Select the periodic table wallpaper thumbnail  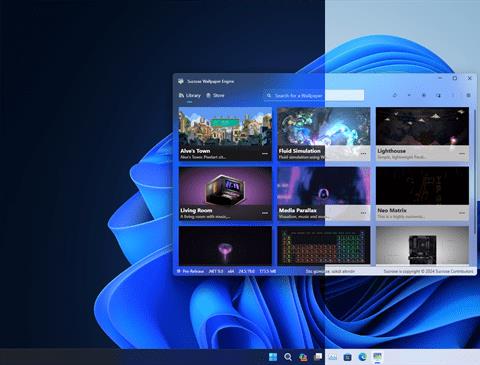click(324, 246)
